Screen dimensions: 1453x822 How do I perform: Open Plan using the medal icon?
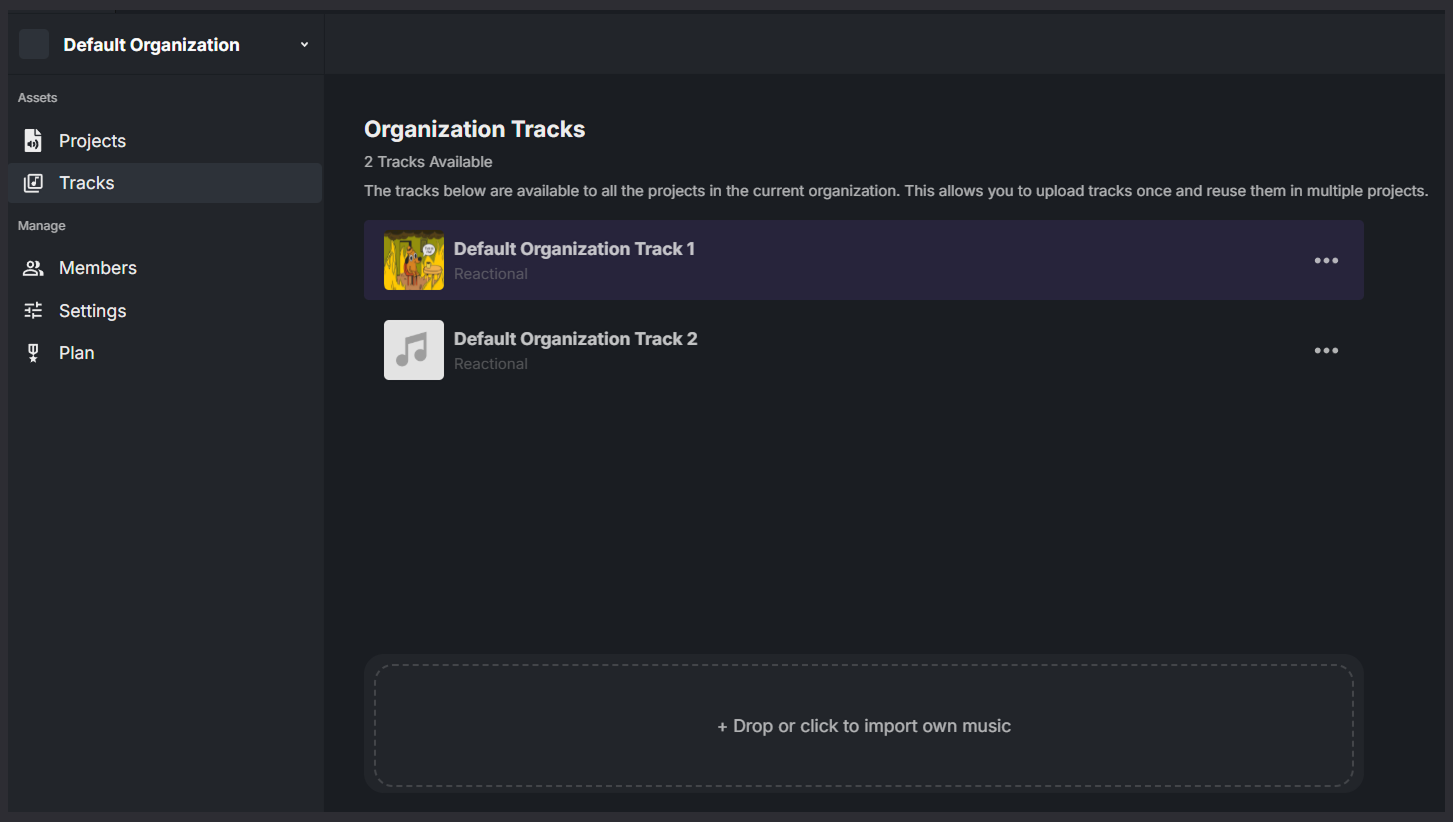click(x=34, y=352)
